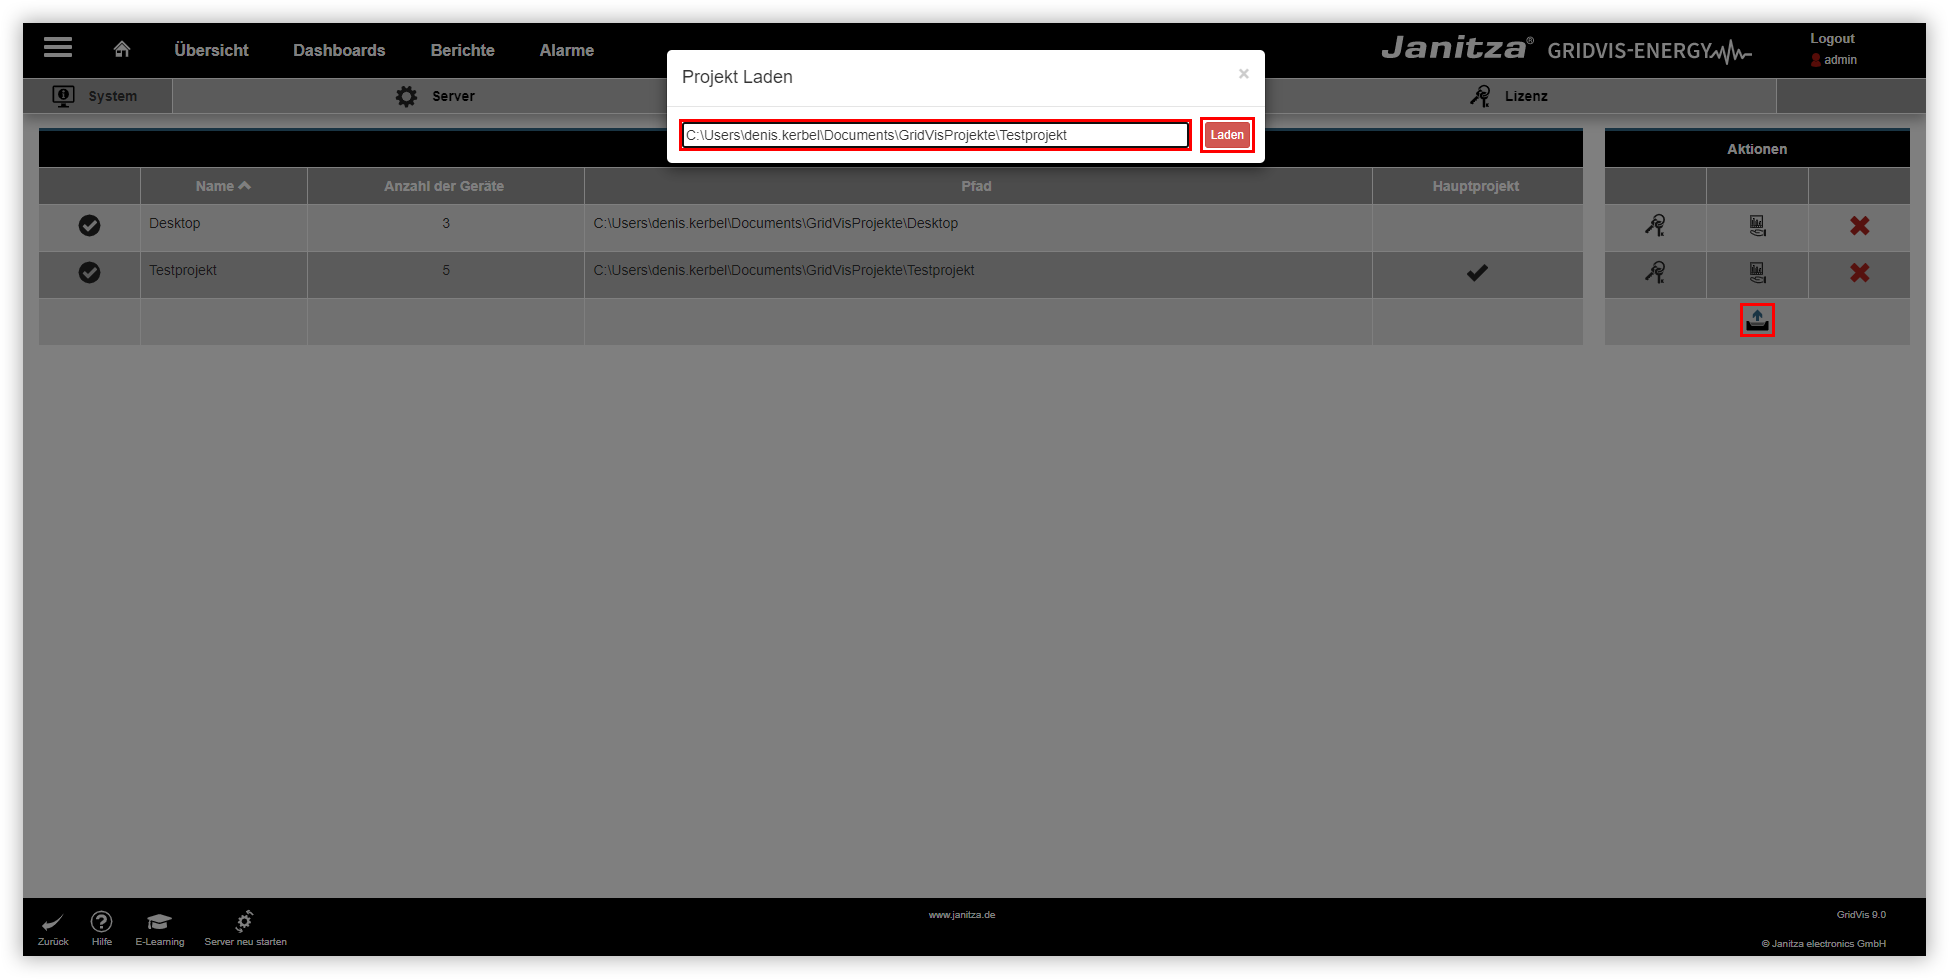
Task: Switch to the Lizenz tab
Action: (1526, 95)
